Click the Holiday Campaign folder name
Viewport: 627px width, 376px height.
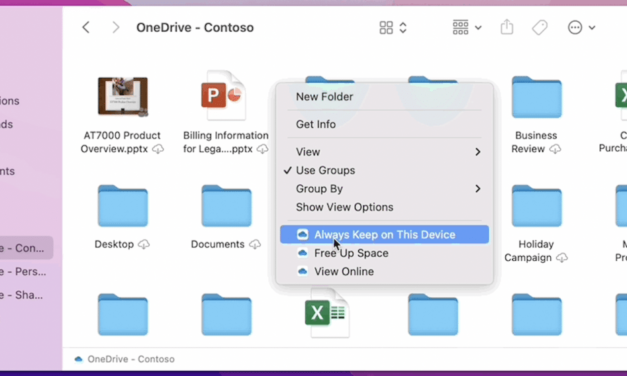[x=536, y=251]
